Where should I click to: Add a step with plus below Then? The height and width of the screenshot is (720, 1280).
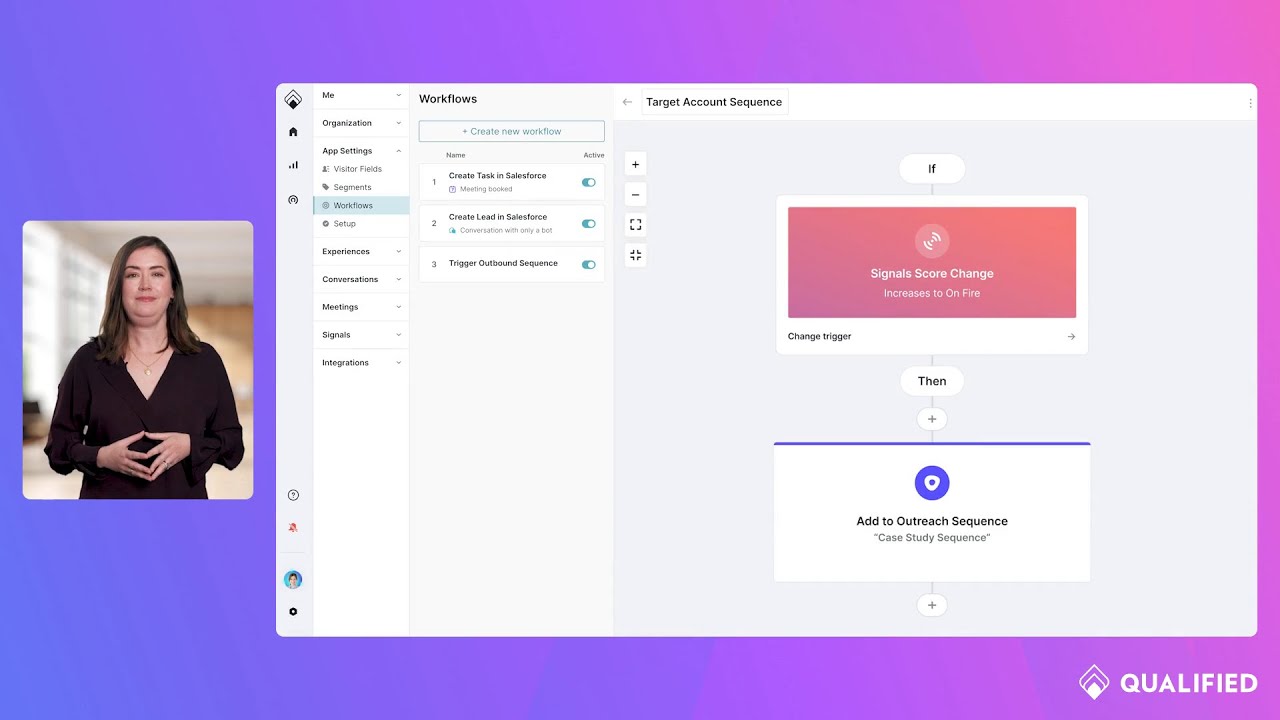coord(932,420)
